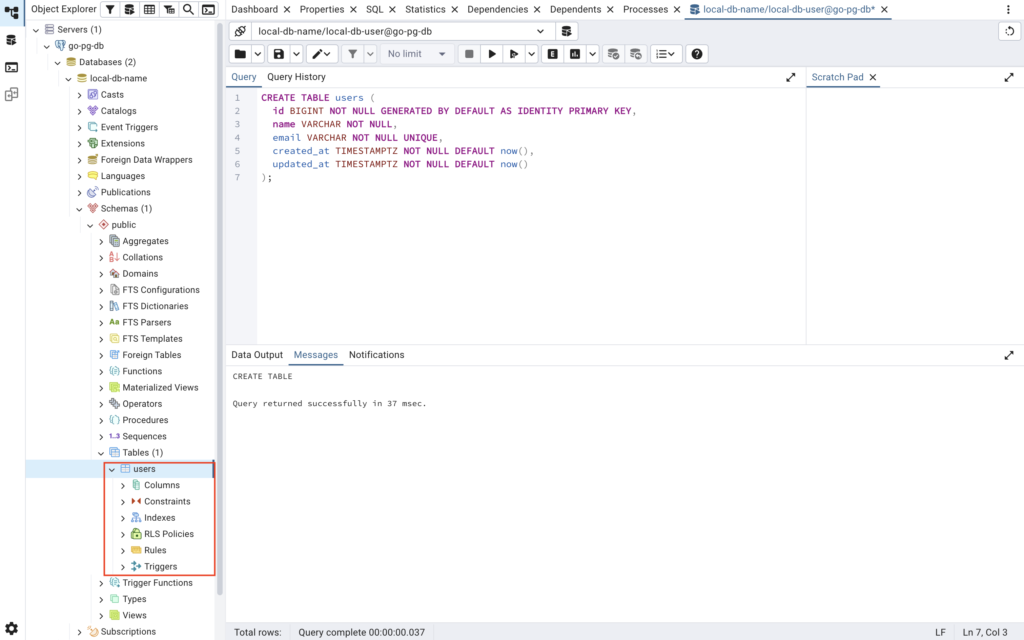Switch to the Data Output tab

[x=257, y=355]
